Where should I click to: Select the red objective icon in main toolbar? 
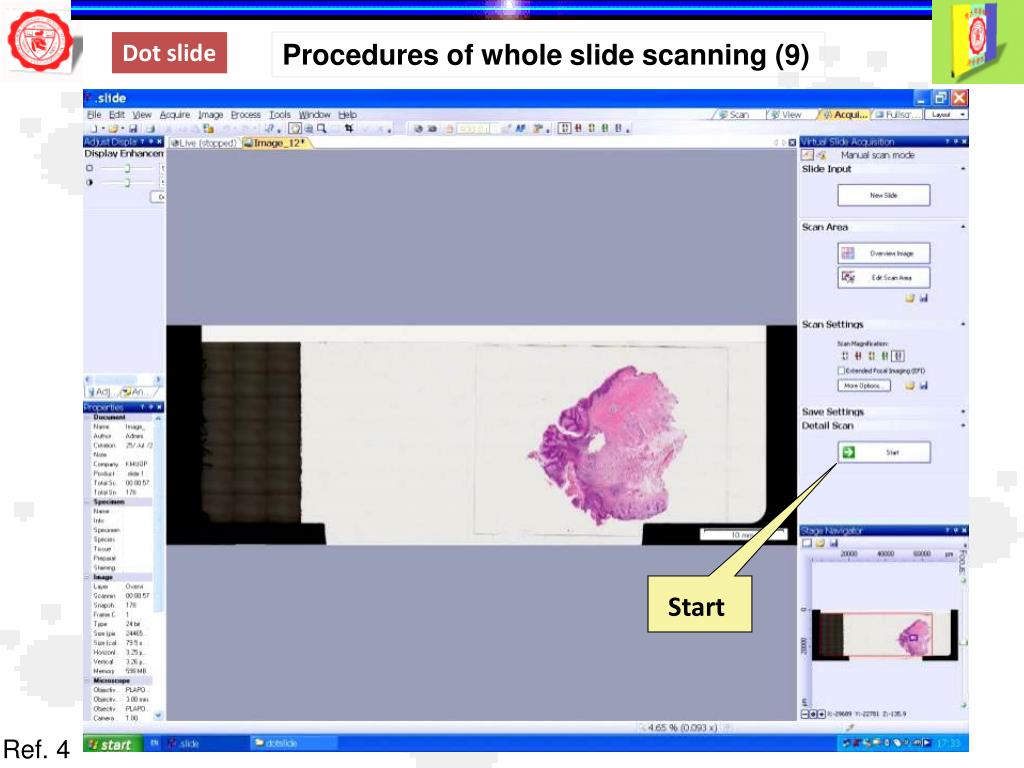(578, 129)
